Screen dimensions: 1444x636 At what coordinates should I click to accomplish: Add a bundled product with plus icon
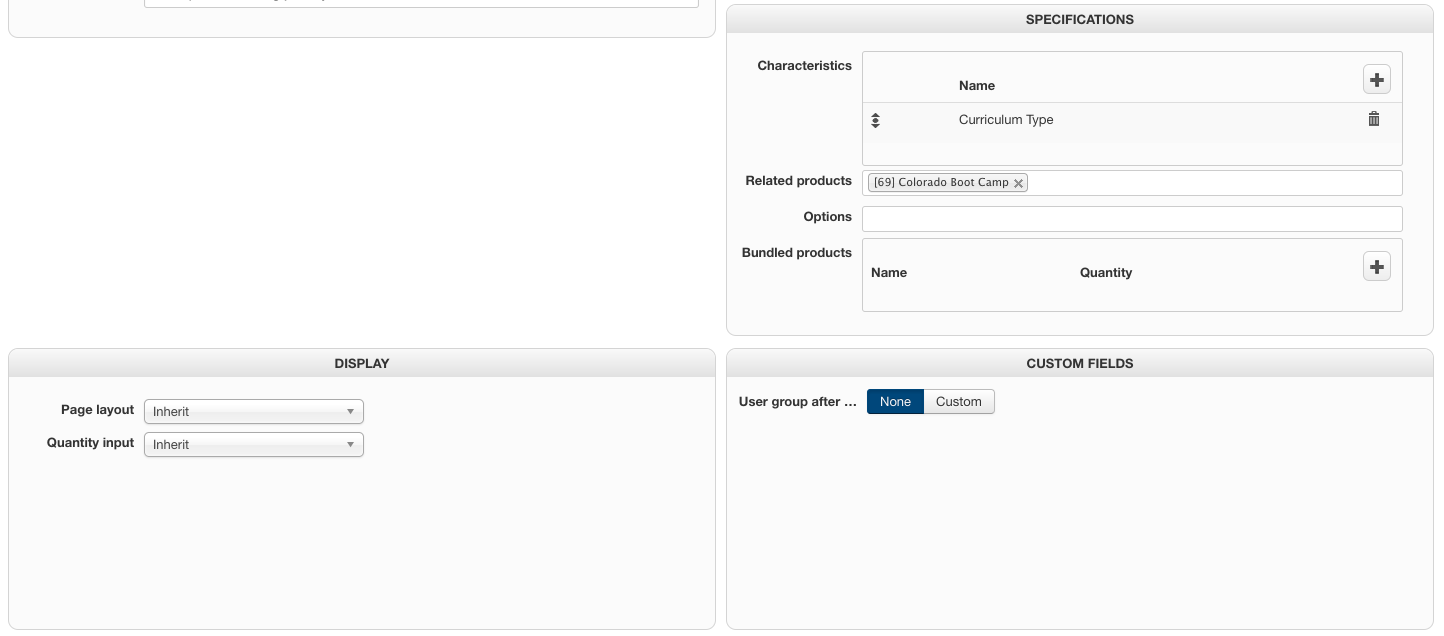pos(1377,267)
